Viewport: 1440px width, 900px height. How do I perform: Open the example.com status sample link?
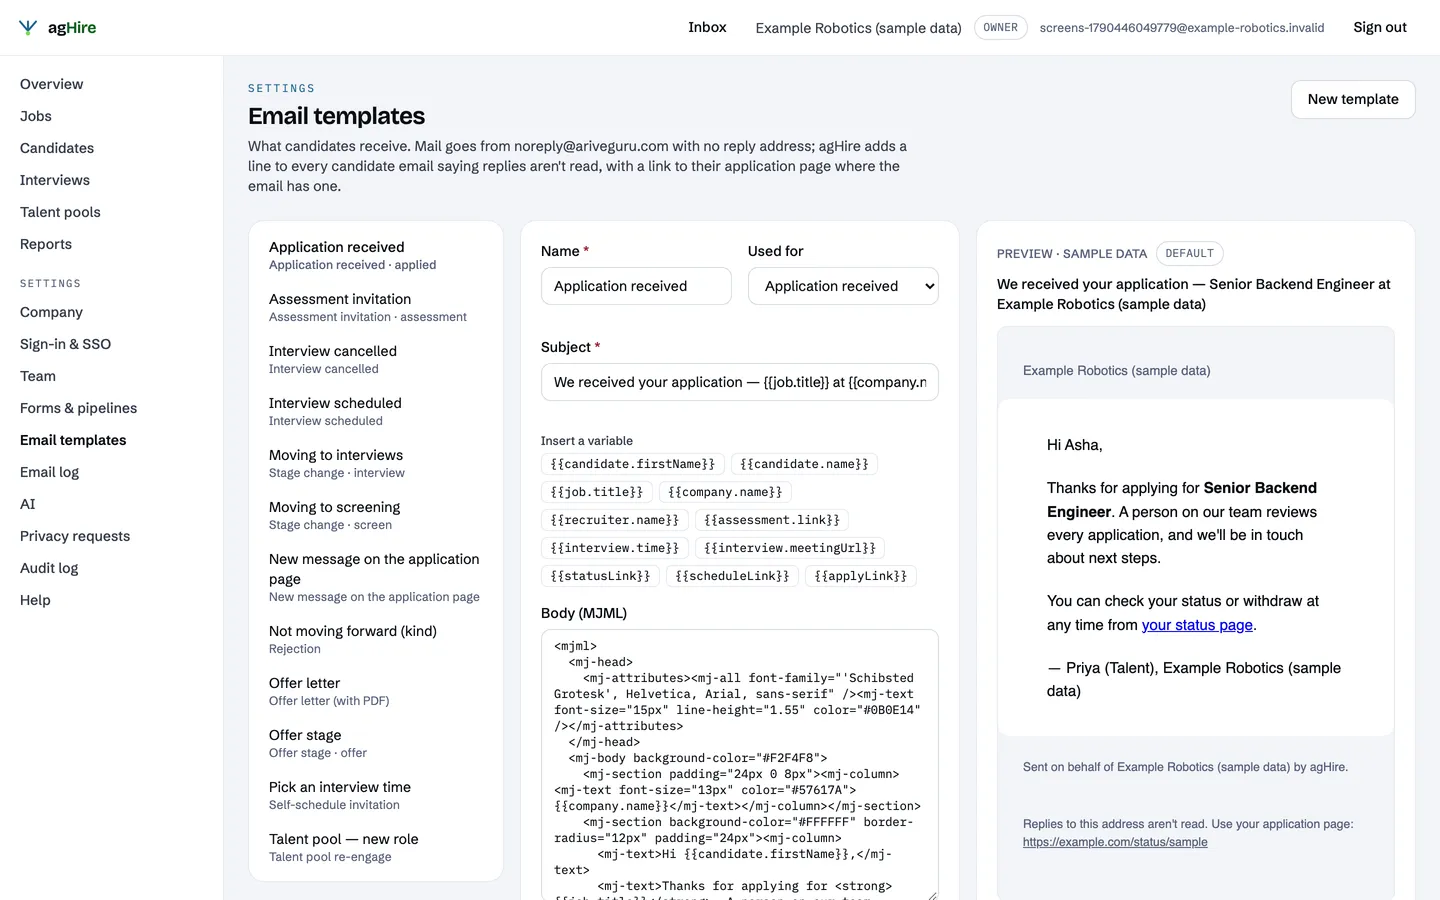click(1115, 842)
